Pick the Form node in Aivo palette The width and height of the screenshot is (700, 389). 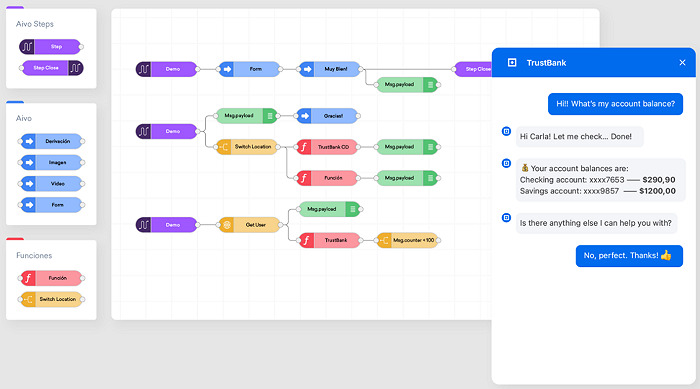(52, 205)
